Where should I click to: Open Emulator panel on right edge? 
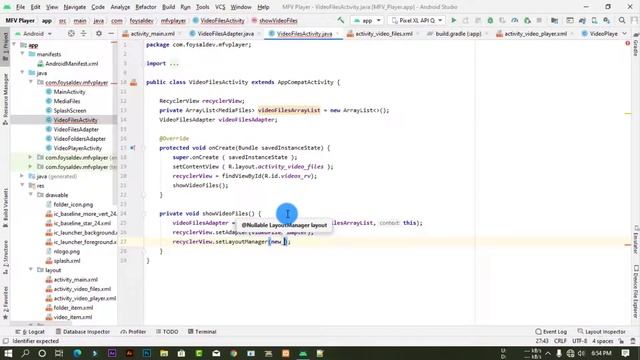point(636,239)
